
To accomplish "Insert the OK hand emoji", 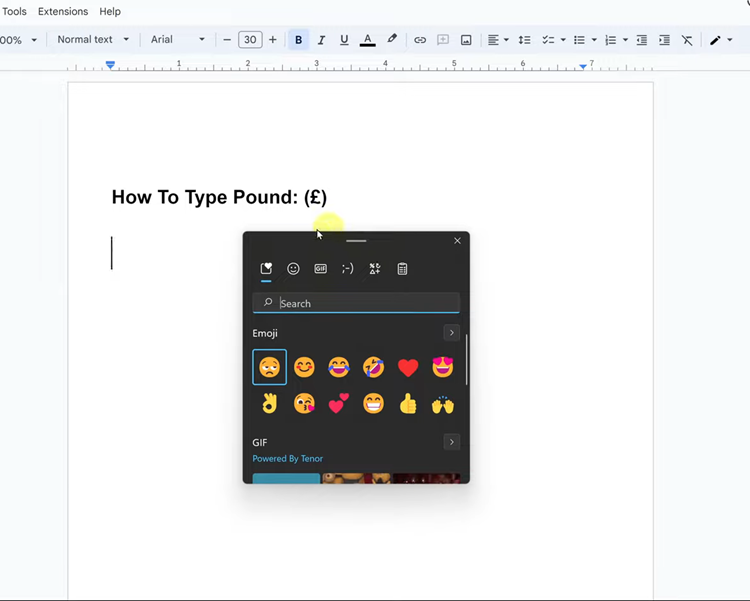I will click(269, 404).
